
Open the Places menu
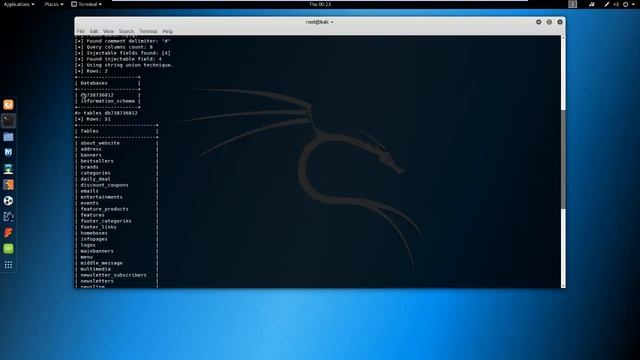coord(54,4)
